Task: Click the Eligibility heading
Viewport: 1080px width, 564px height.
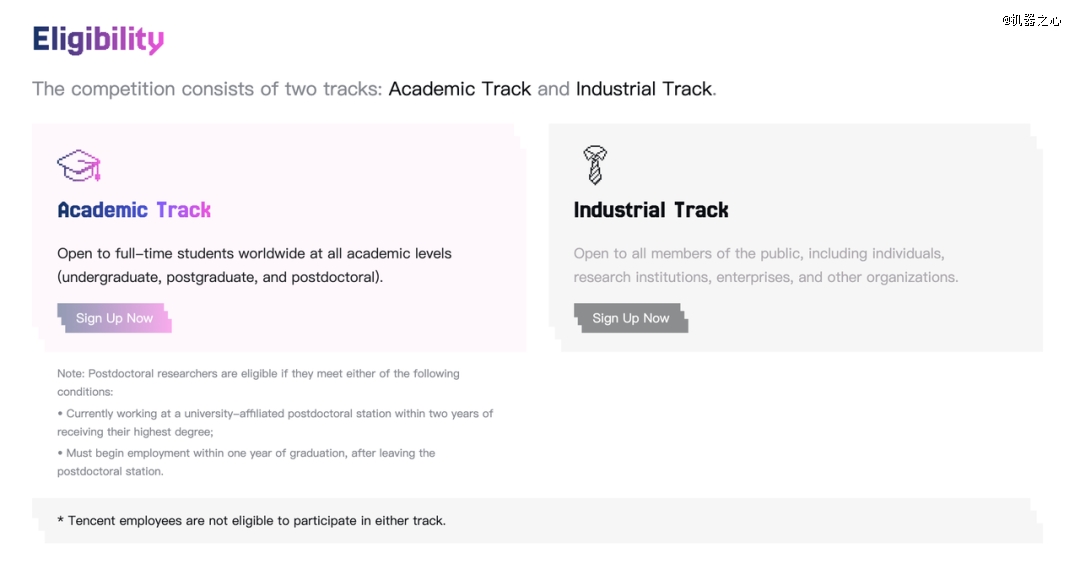Action: pos(98,40)
